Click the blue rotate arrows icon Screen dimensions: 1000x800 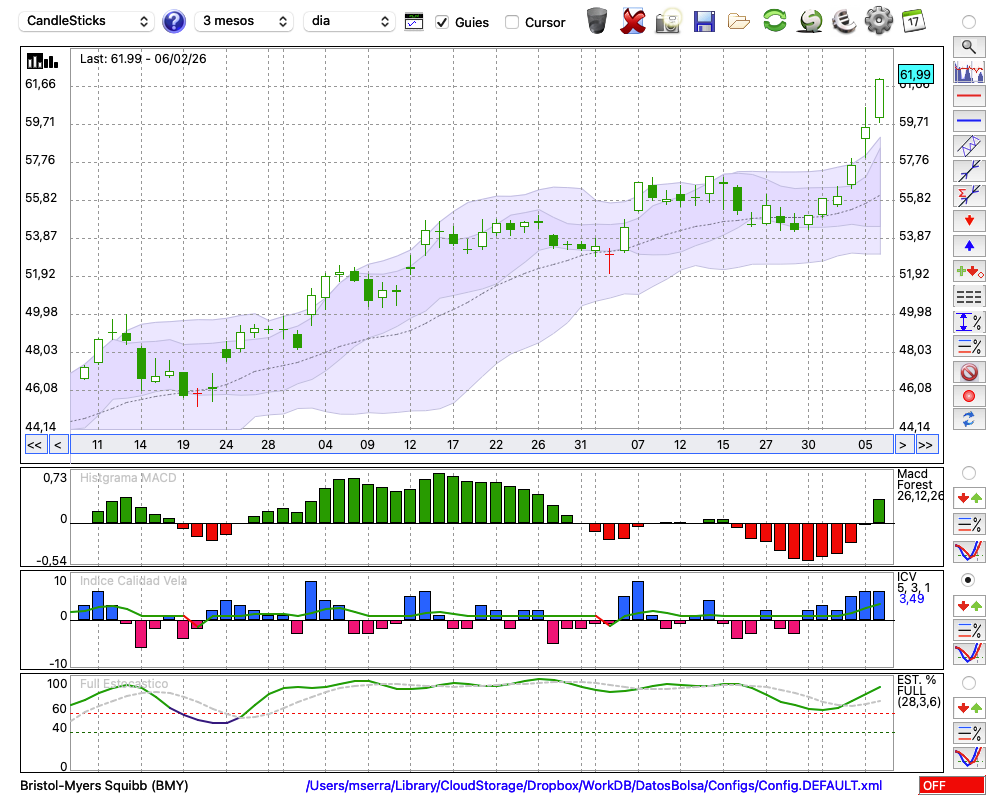click(x=969, y=419)
